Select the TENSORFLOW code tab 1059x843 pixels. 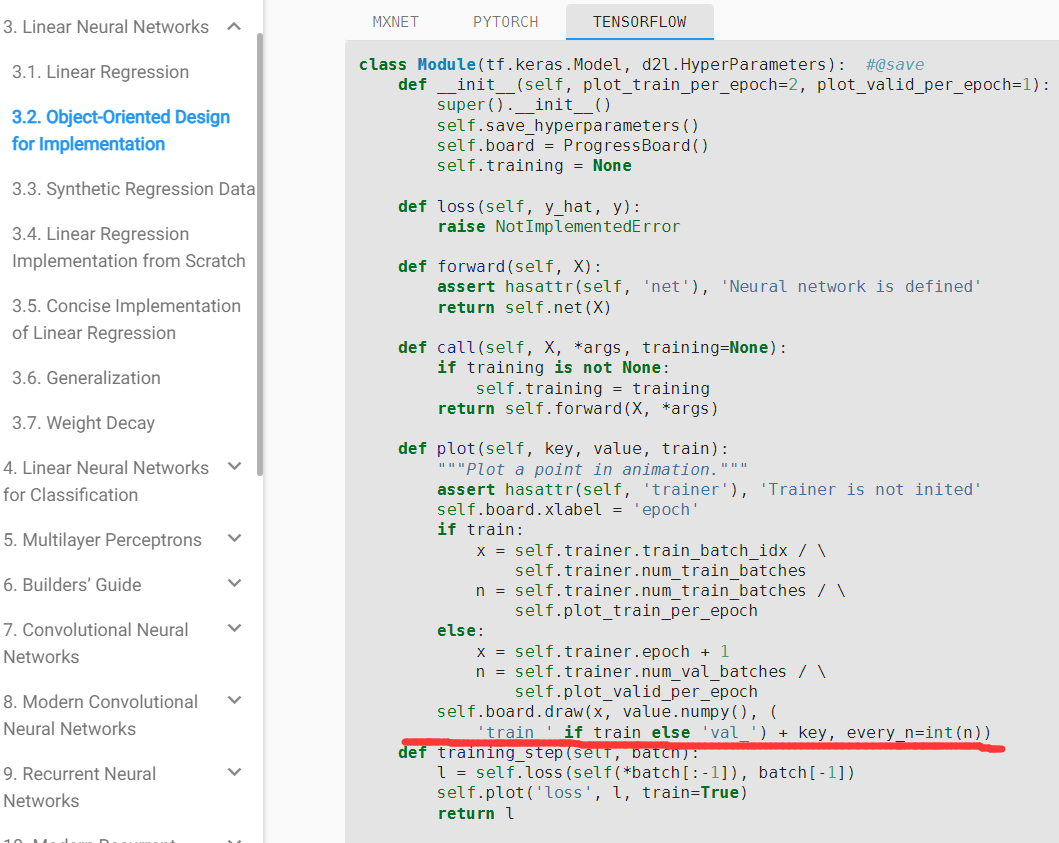tap(640, 22)
